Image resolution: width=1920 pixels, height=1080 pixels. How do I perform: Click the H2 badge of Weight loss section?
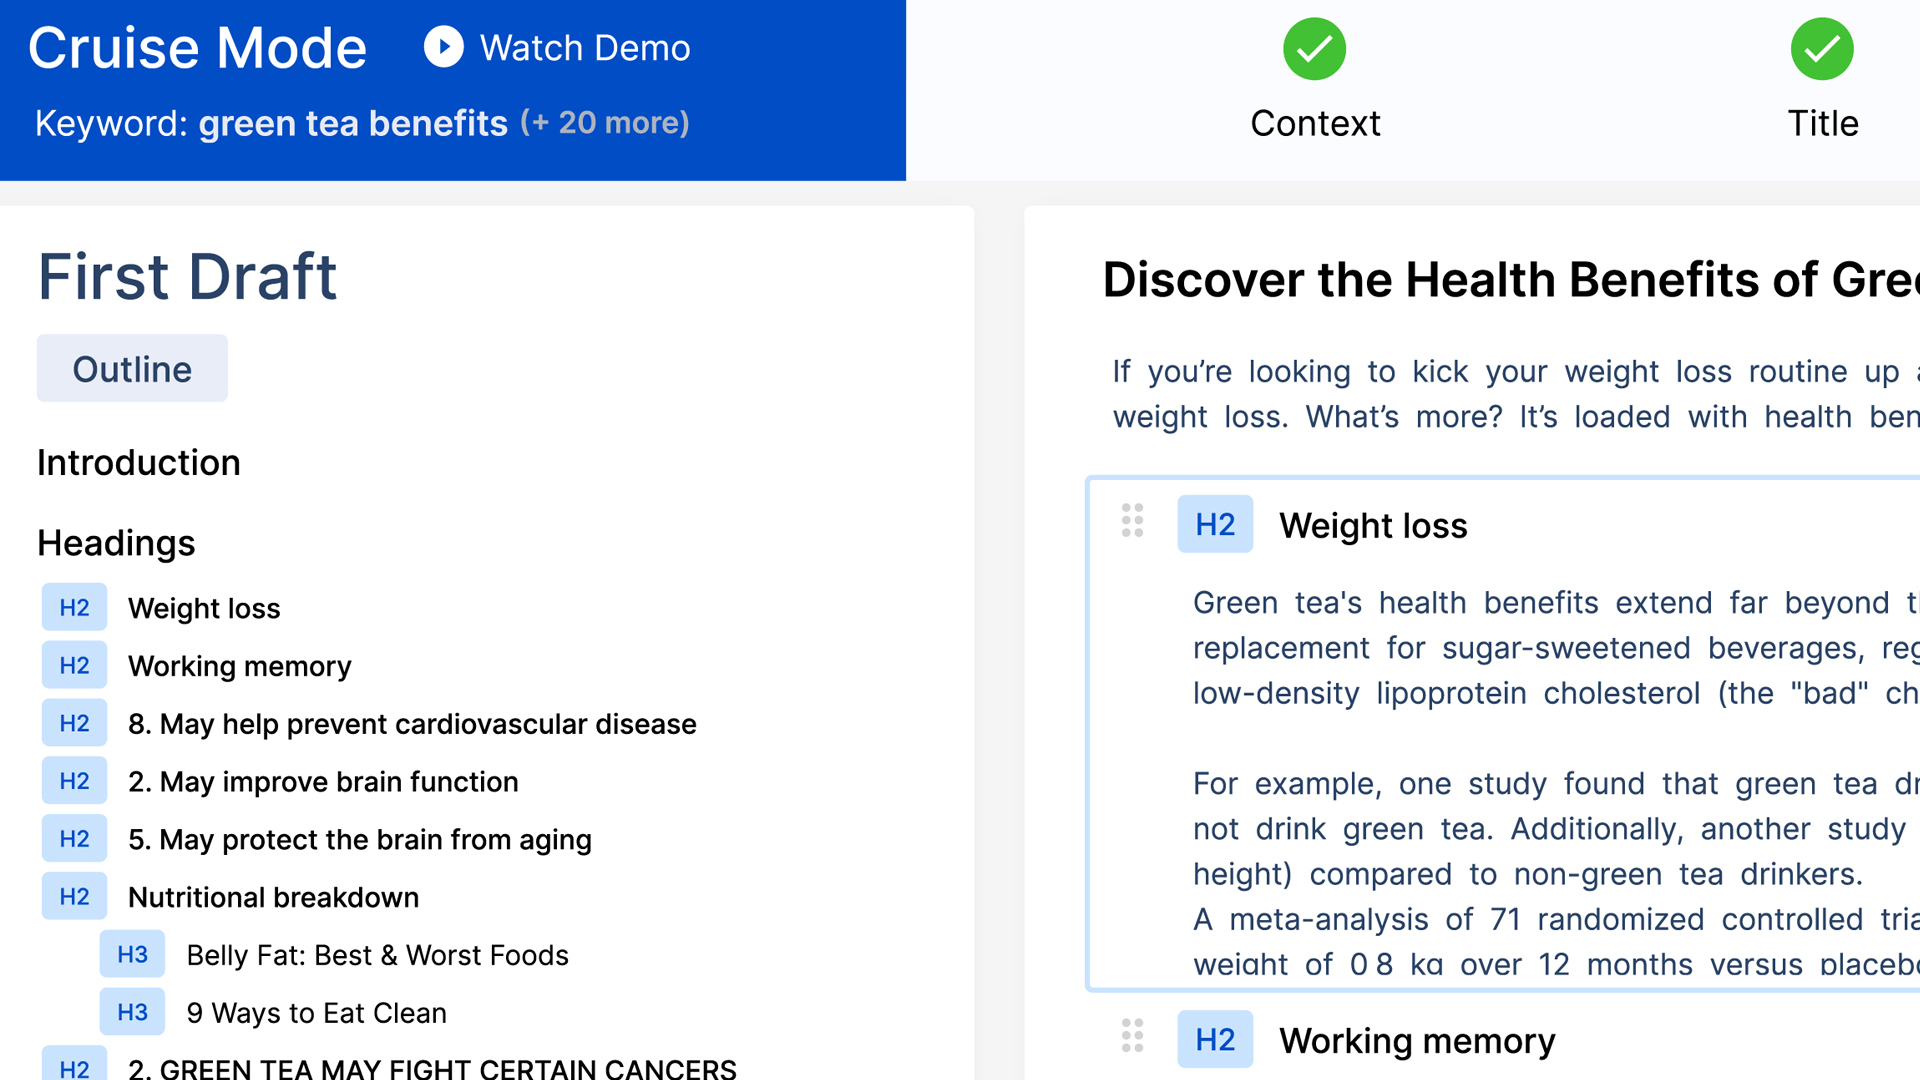coord(1214,524)
